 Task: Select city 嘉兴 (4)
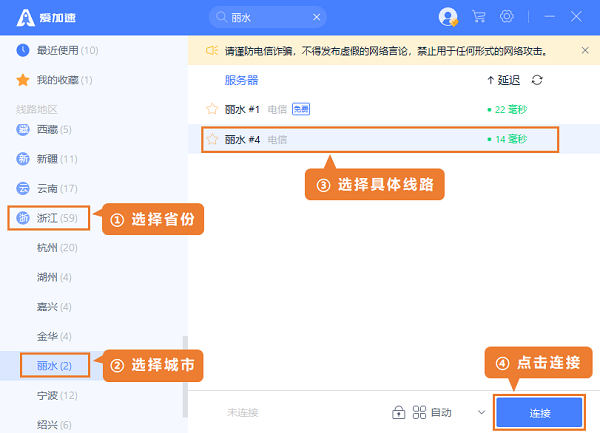pyautogui.click(x=54, y=307)
